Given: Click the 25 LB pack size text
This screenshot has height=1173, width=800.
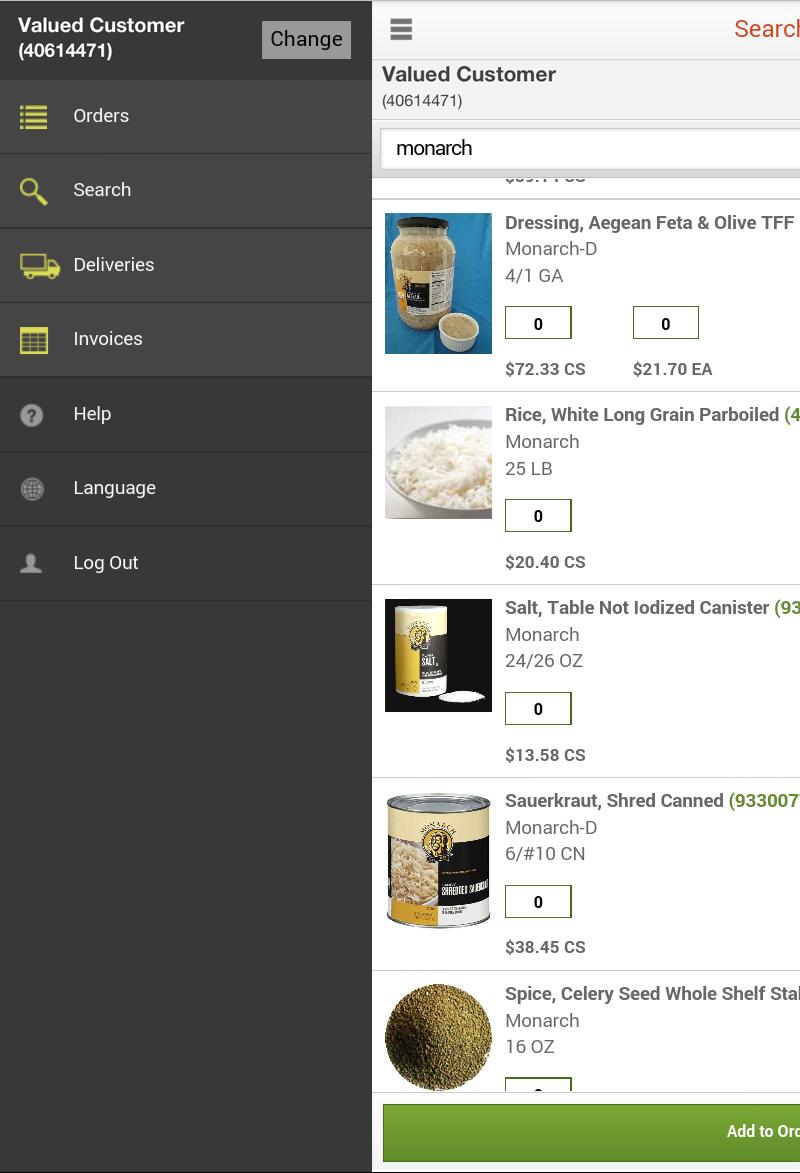Looking at the screenshot, I should click(528, 469).
